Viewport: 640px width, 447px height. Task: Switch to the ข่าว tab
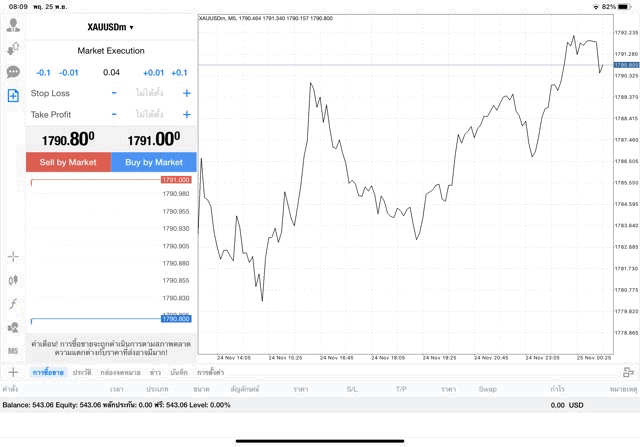click(155, 372)
